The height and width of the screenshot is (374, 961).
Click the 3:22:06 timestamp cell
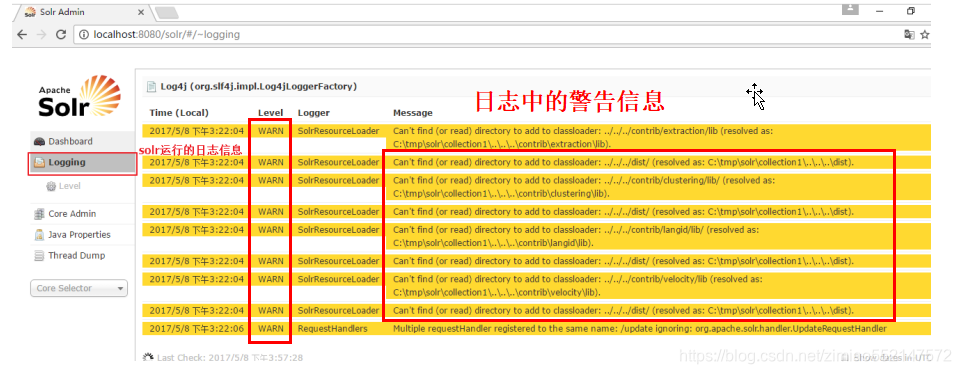click(x=197, y=329)
